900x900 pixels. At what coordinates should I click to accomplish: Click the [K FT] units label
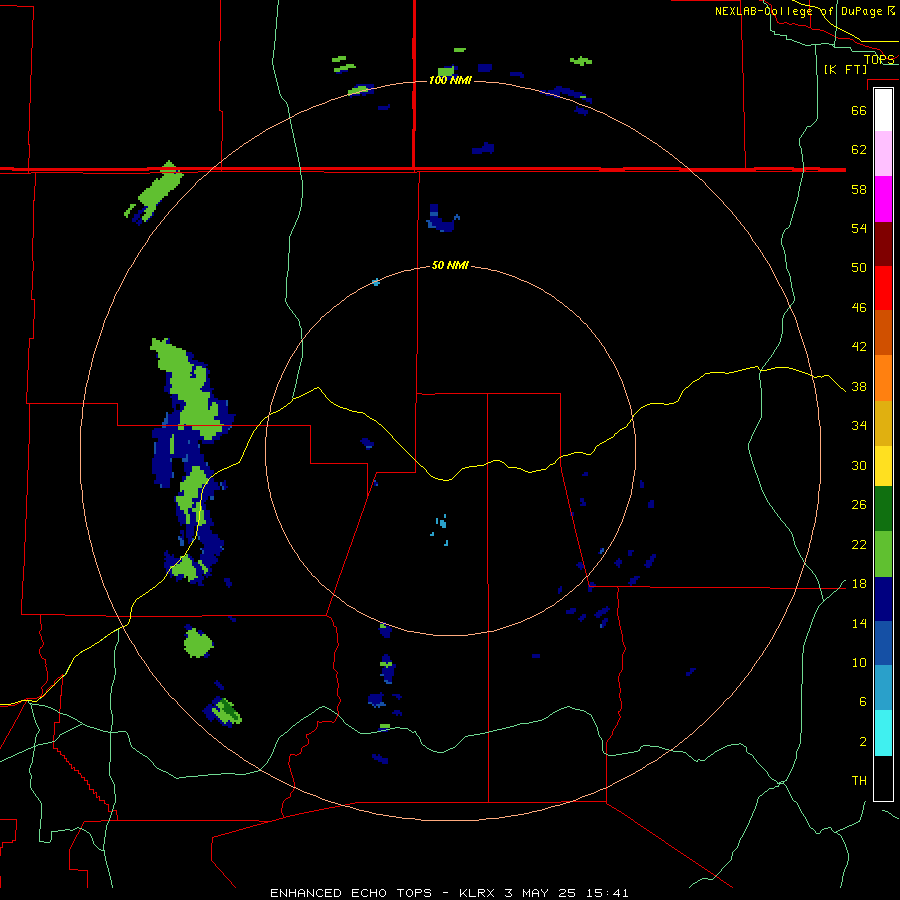point(845,69)
